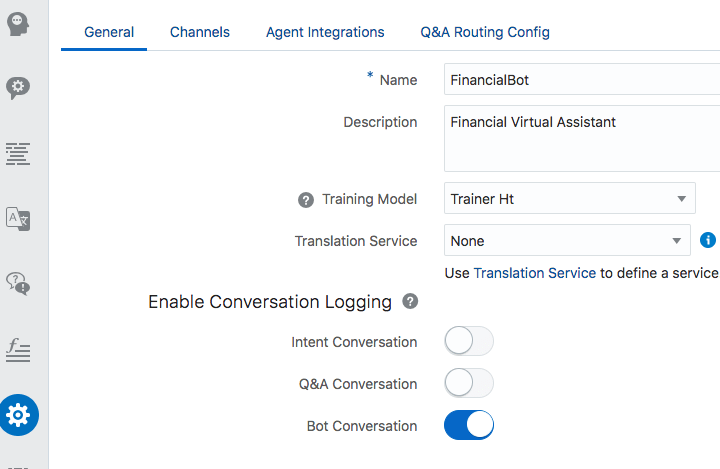
Task: Click the blue Settings gear icon
Action: (x=18, y=414)
